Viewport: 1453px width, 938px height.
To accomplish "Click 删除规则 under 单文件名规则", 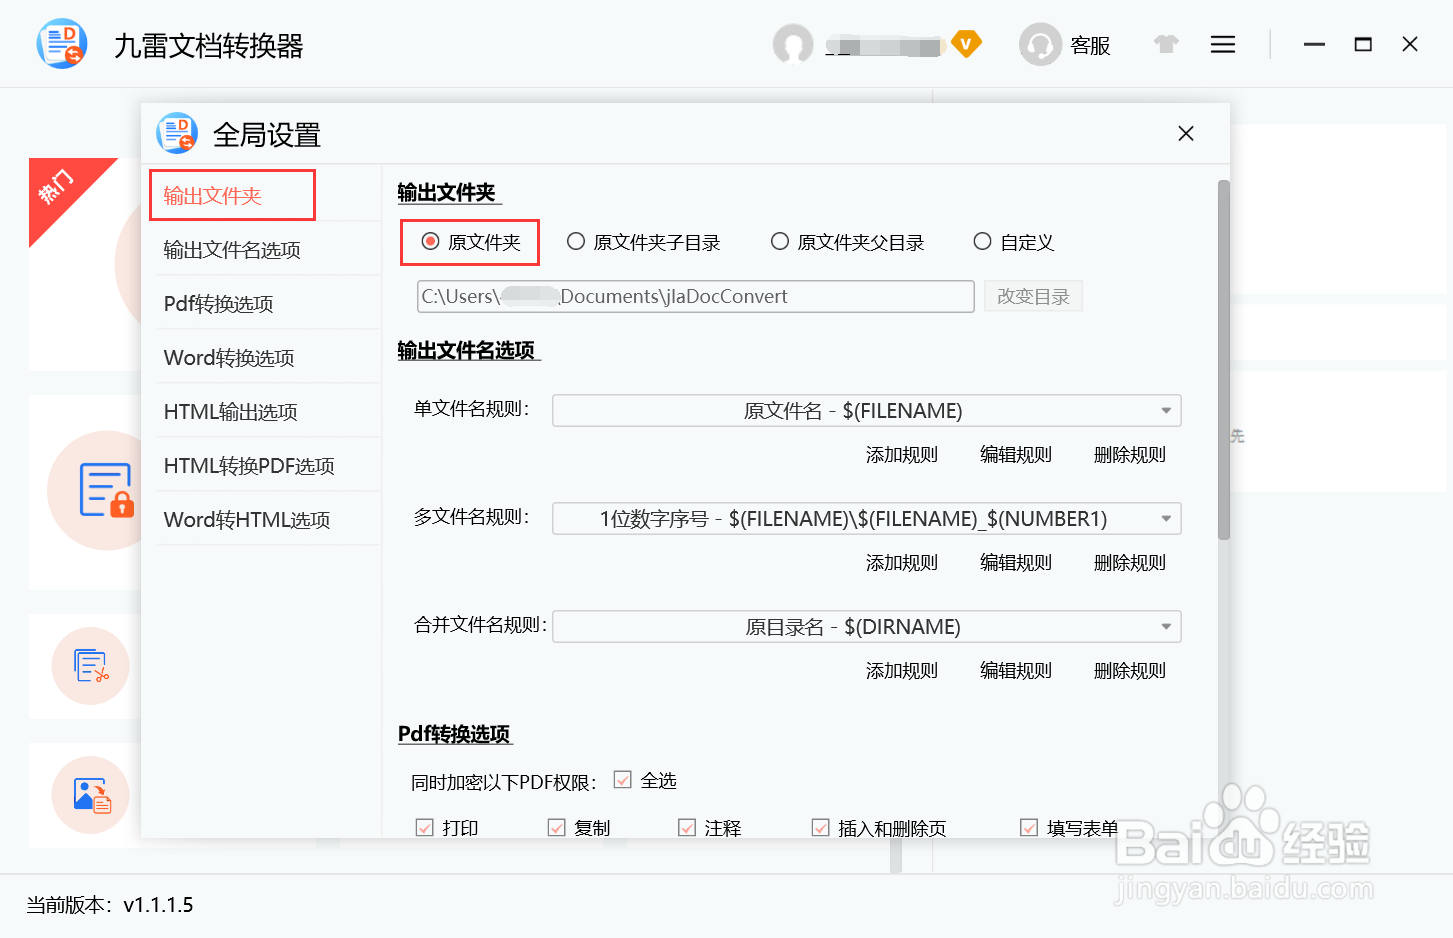I will coord(1130,455).
